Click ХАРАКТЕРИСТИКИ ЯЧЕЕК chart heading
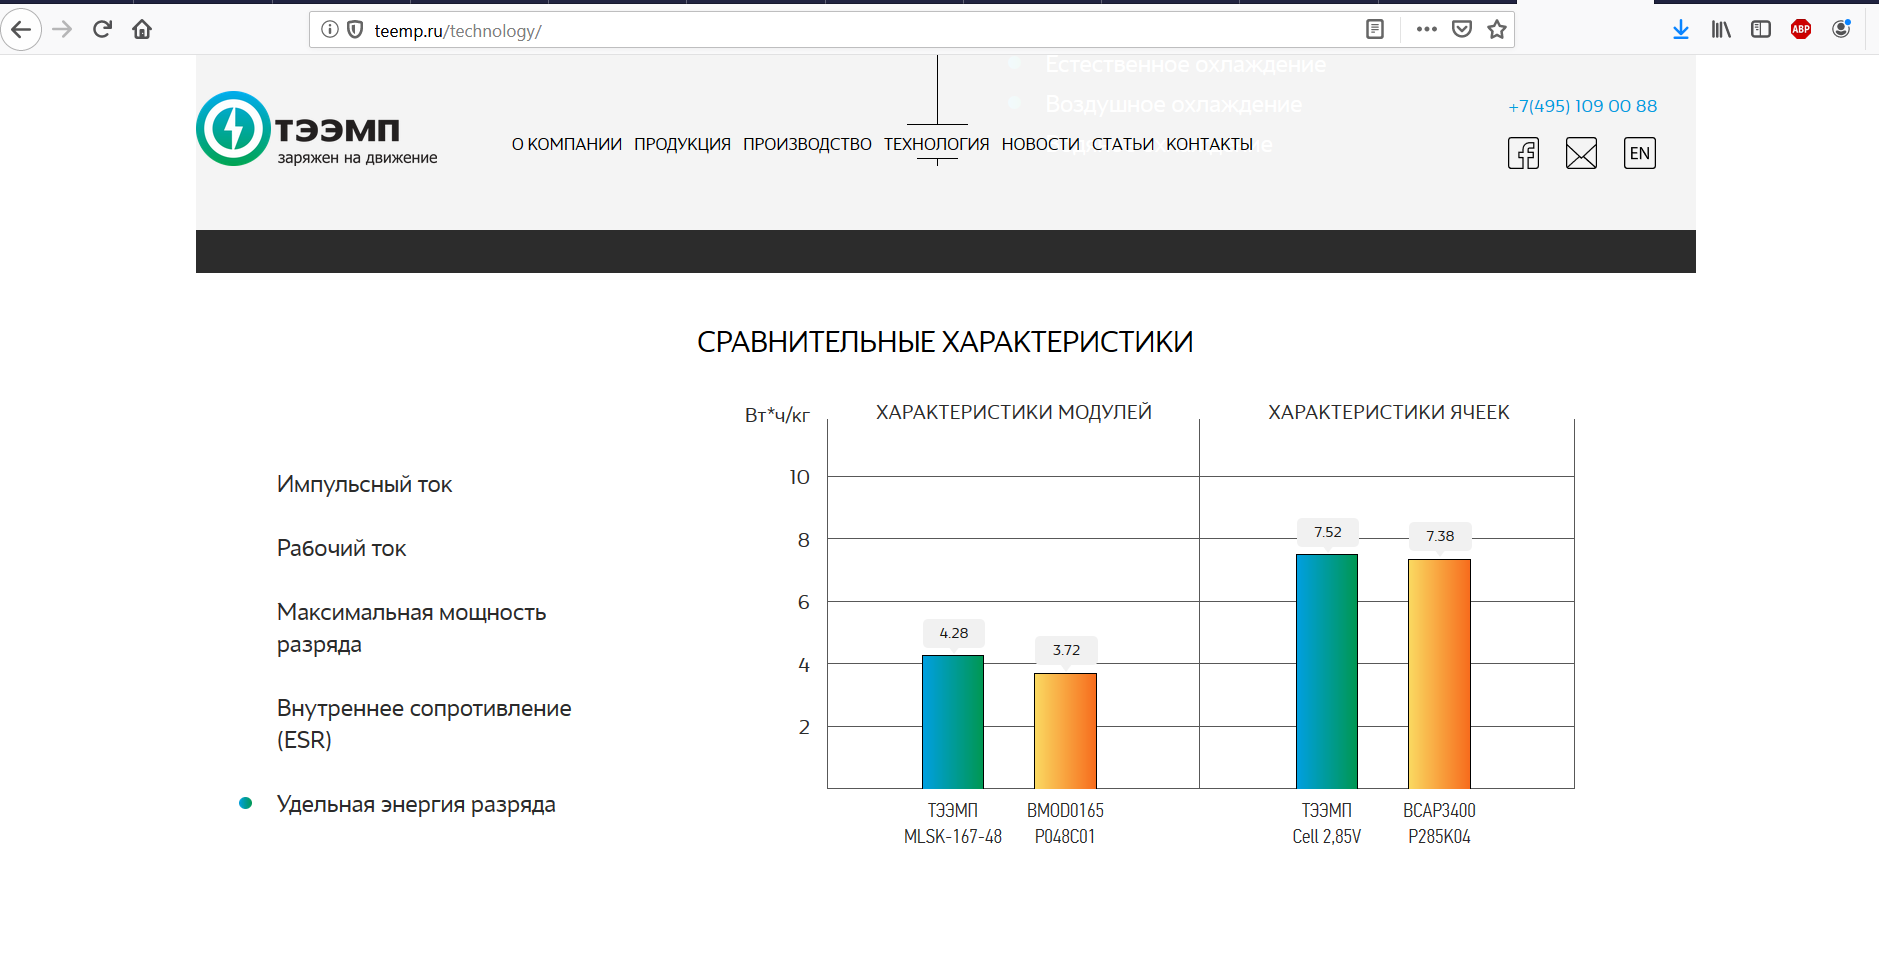Image resolution: width=1879 pixels, height=964 pixels. tap(1388, 412)
